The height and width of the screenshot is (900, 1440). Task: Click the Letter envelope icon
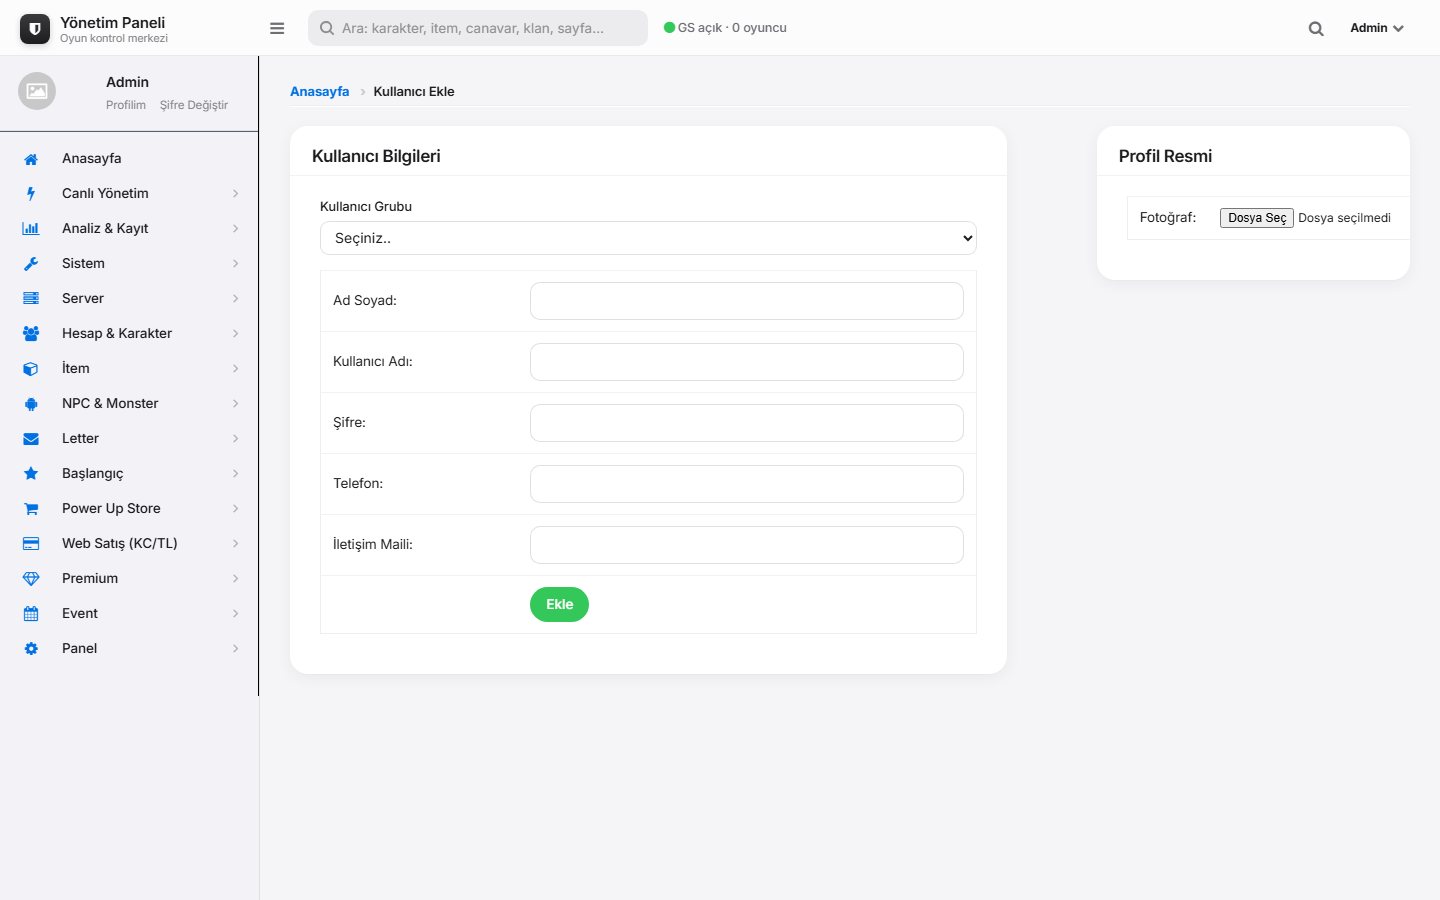[x=31, y=439]
